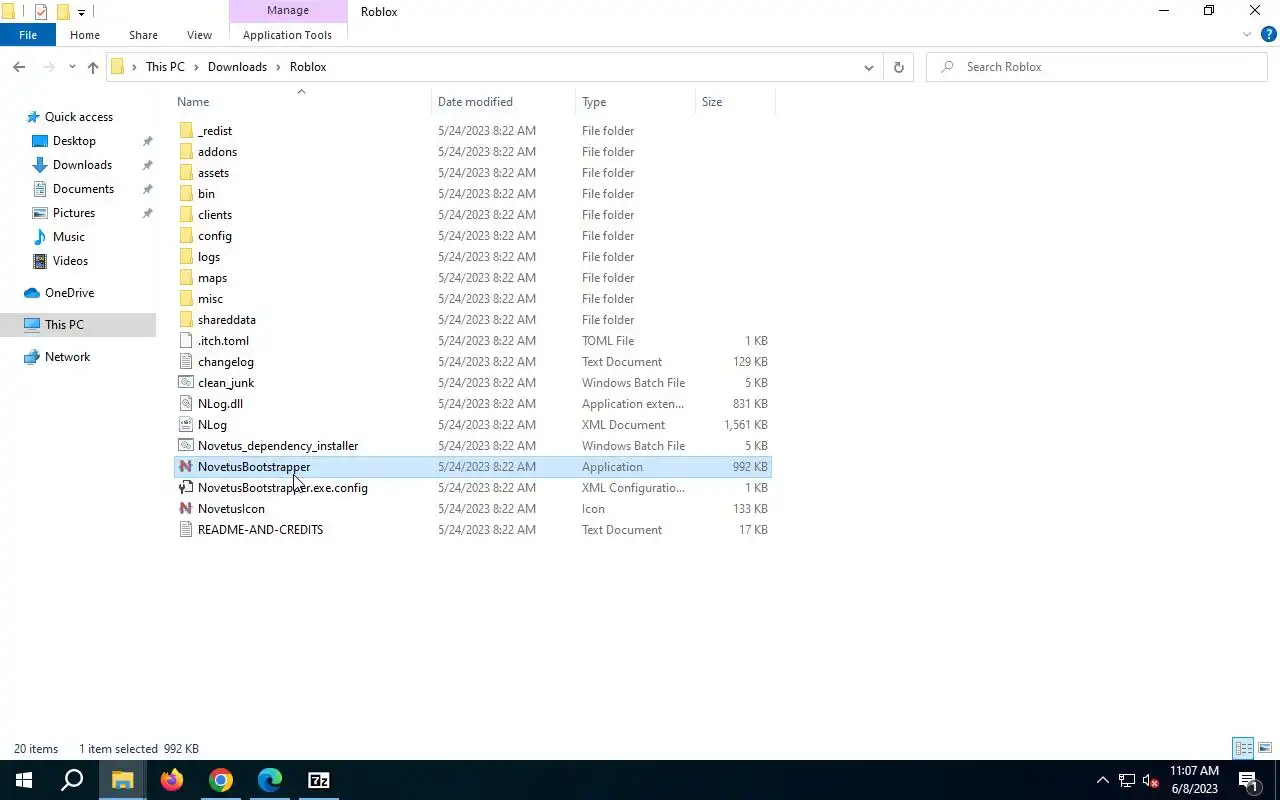This screenshot has height=800, width=1280.
Task: Select the addons folder icon
Action: (186, 152)
